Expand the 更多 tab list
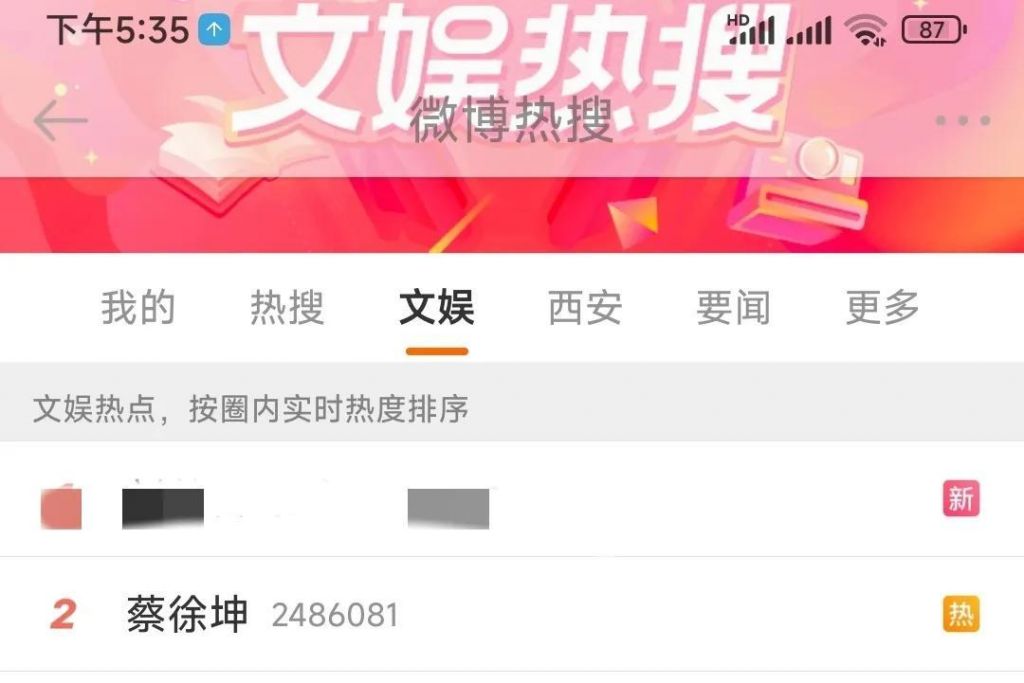Viewport: 1024px width, 683px height. pos(882,308)
